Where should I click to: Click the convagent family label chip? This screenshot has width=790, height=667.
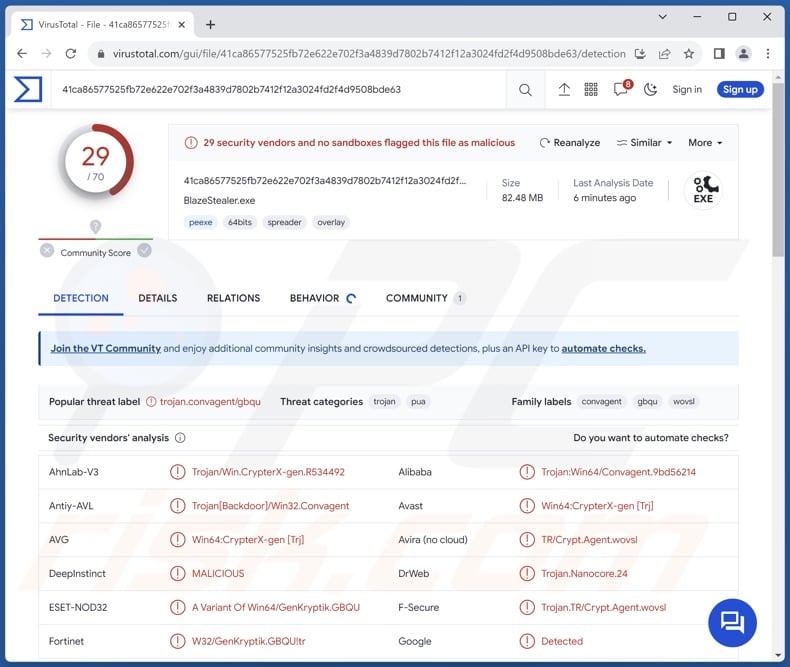[602, 402]
